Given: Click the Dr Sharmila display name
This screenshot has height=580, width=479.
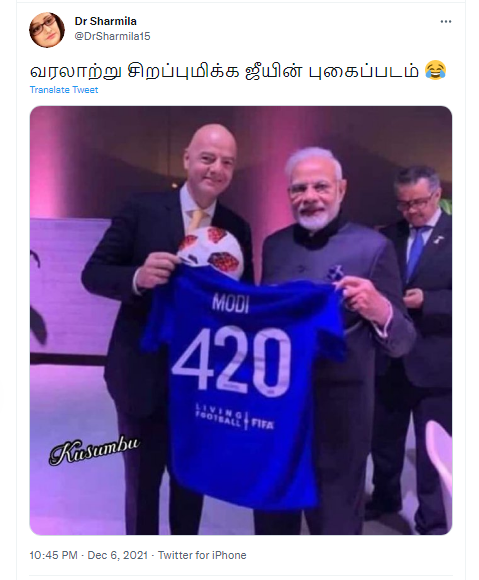Looking at the screenshot, I should (105, 21).
